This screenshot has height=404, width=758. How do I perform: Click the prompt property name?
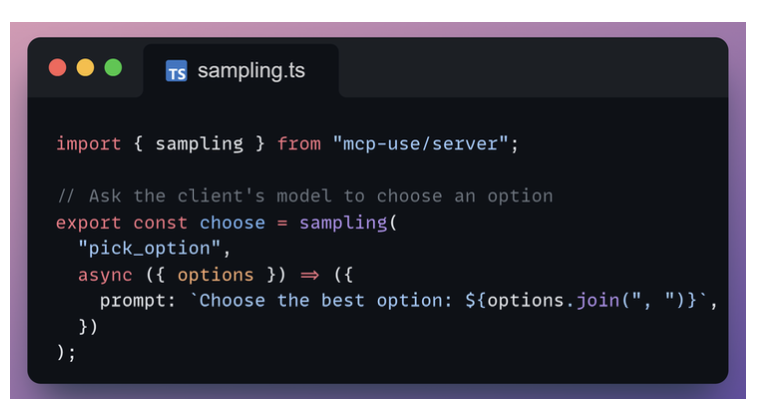point(135,300)
